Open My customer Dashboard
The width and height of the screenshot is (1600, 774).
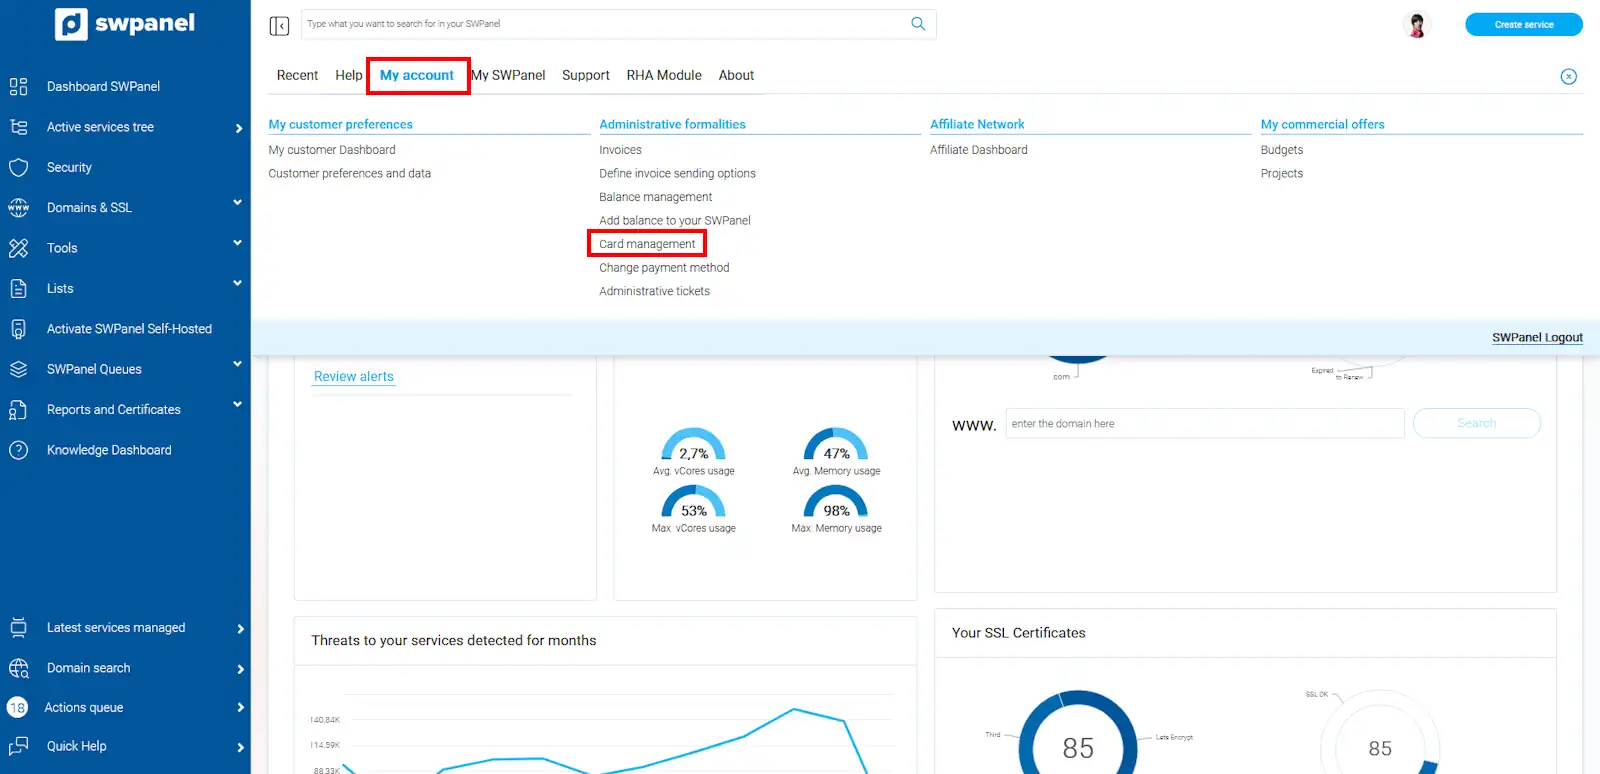click(332, 150)
